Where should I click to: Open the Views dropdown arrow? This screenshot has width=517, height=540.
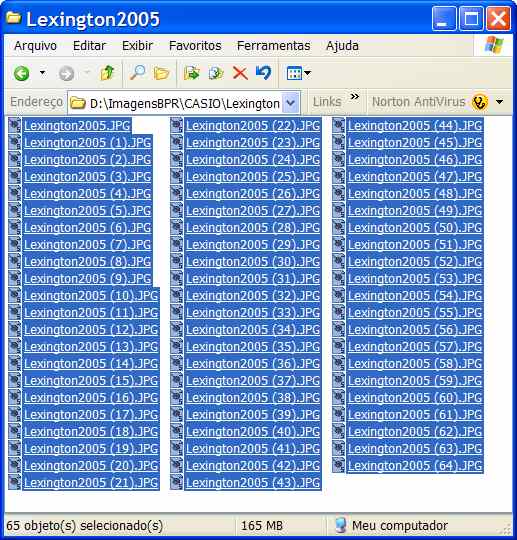tap(308, 73)
